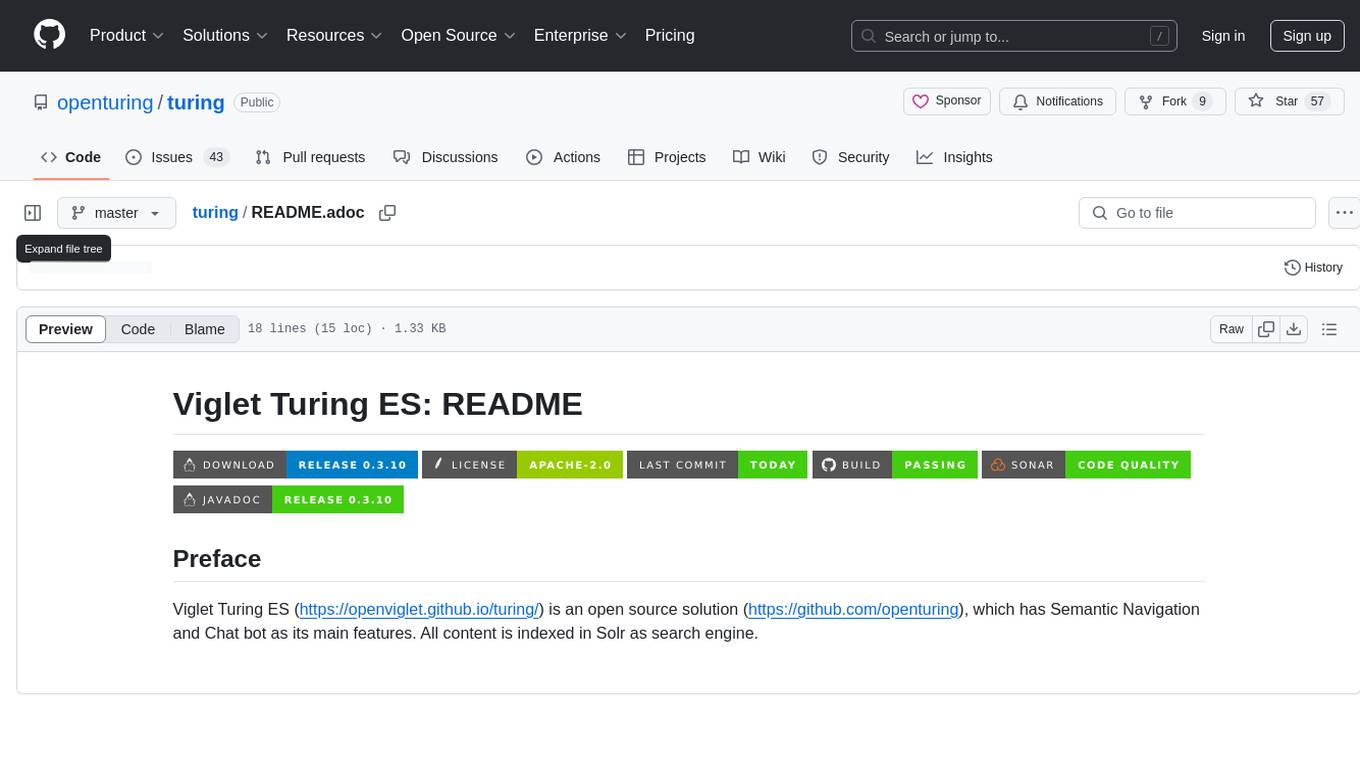The height and width of the screenshot is (764, 1360).
Task: Sponsor this repository
Action: coord(947,101)
